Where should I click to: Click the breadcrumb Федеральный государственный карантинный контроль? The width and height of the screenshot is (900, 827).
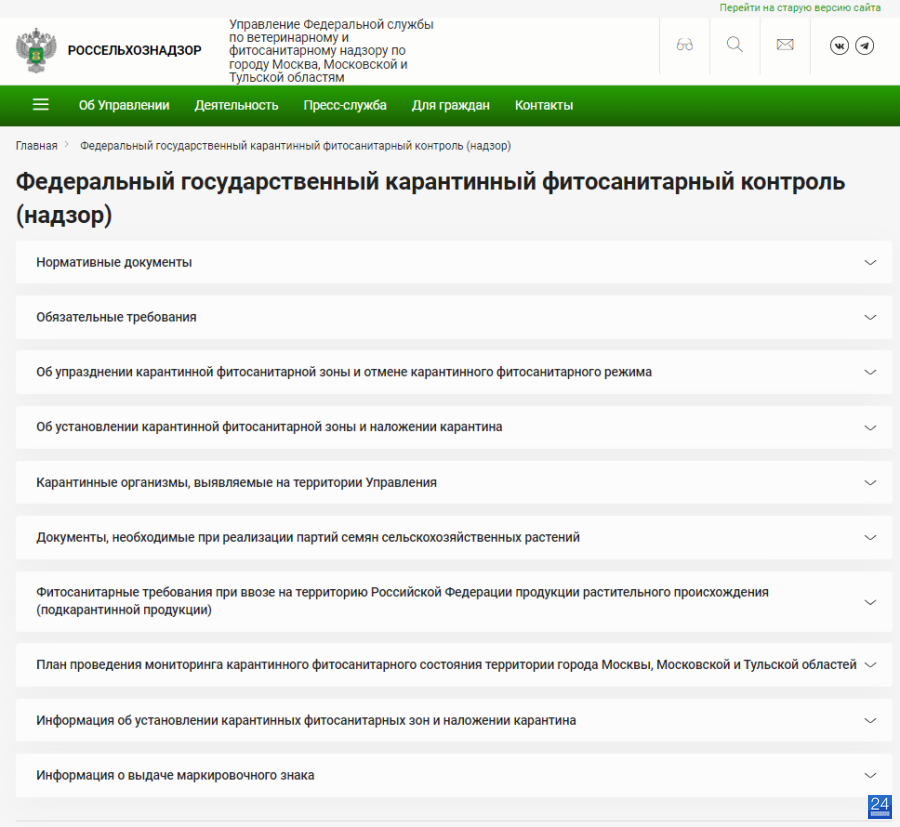coord(296,146)
